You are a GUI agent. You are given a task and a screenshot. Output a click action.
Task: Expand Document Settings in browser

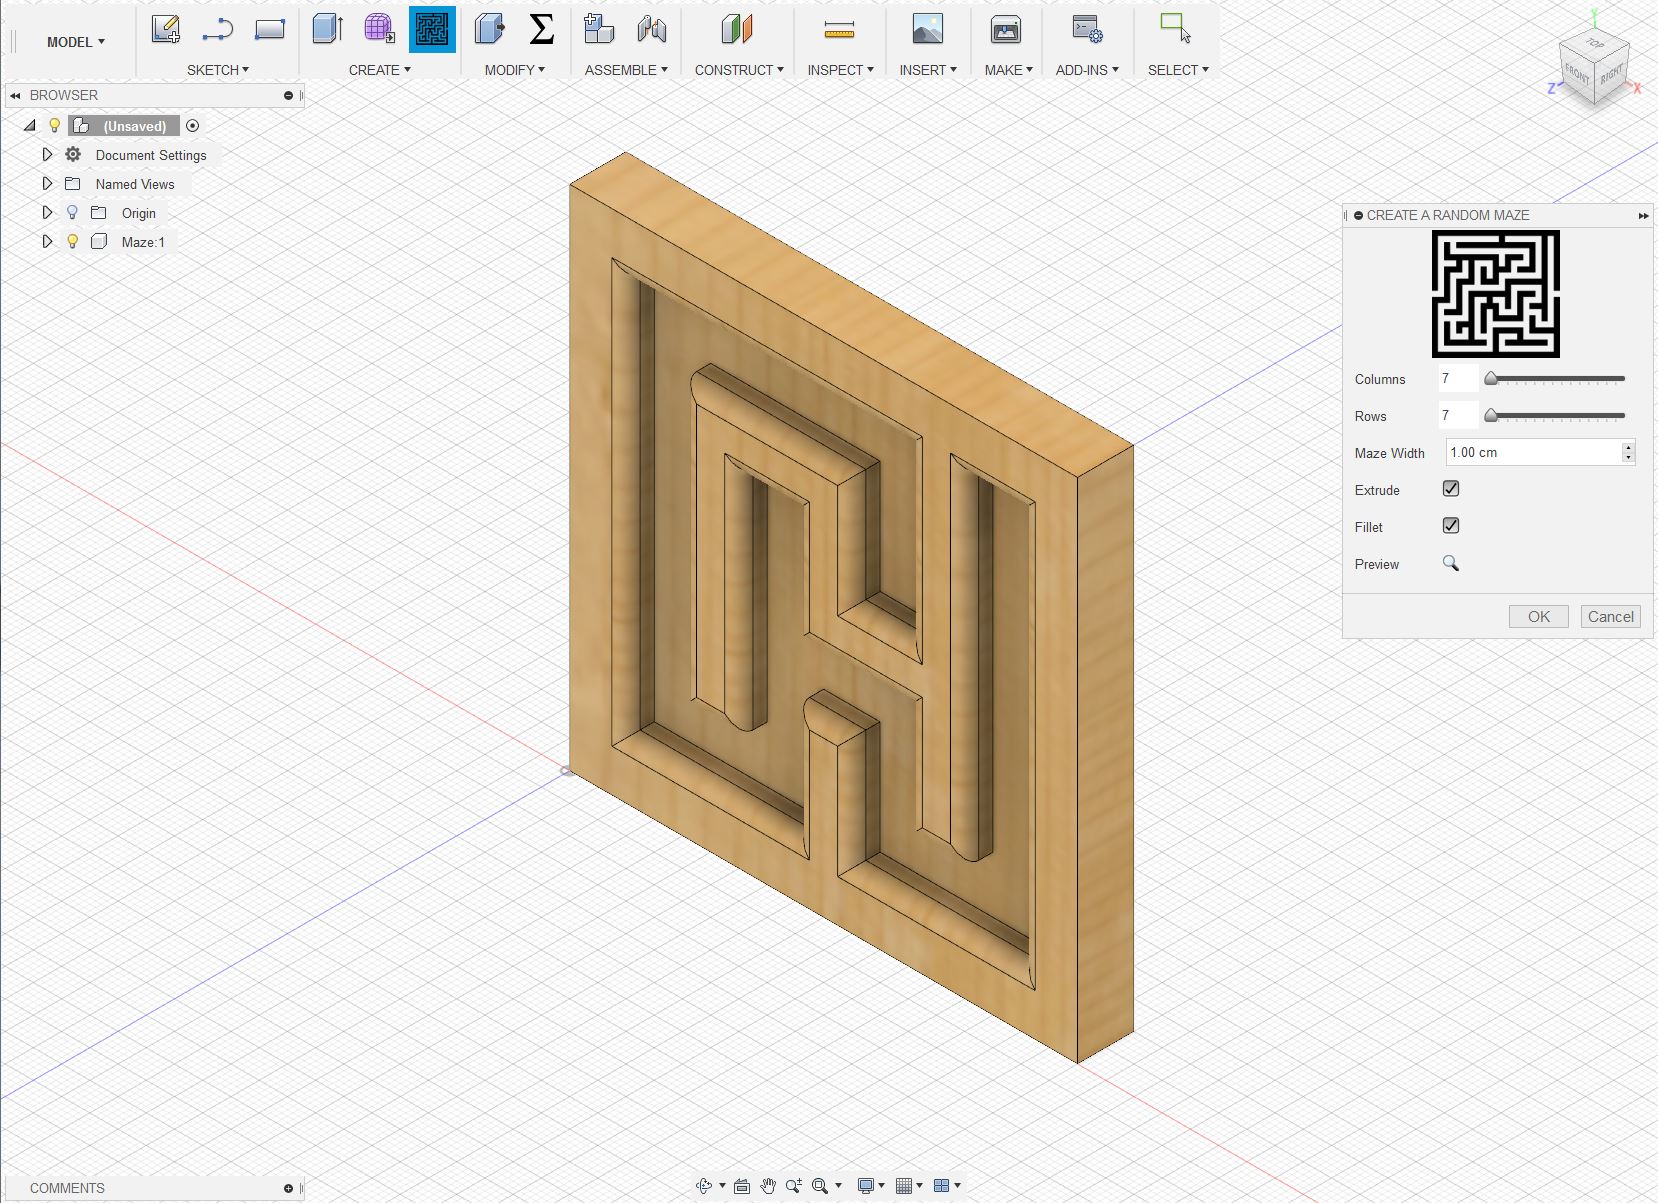(x=47, y=155)
